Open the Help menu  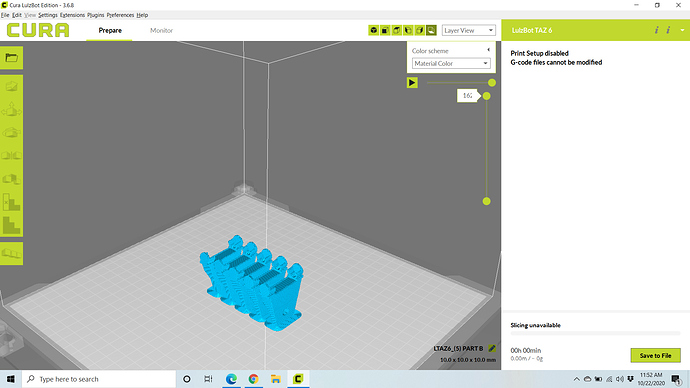(x=142, y=15)
